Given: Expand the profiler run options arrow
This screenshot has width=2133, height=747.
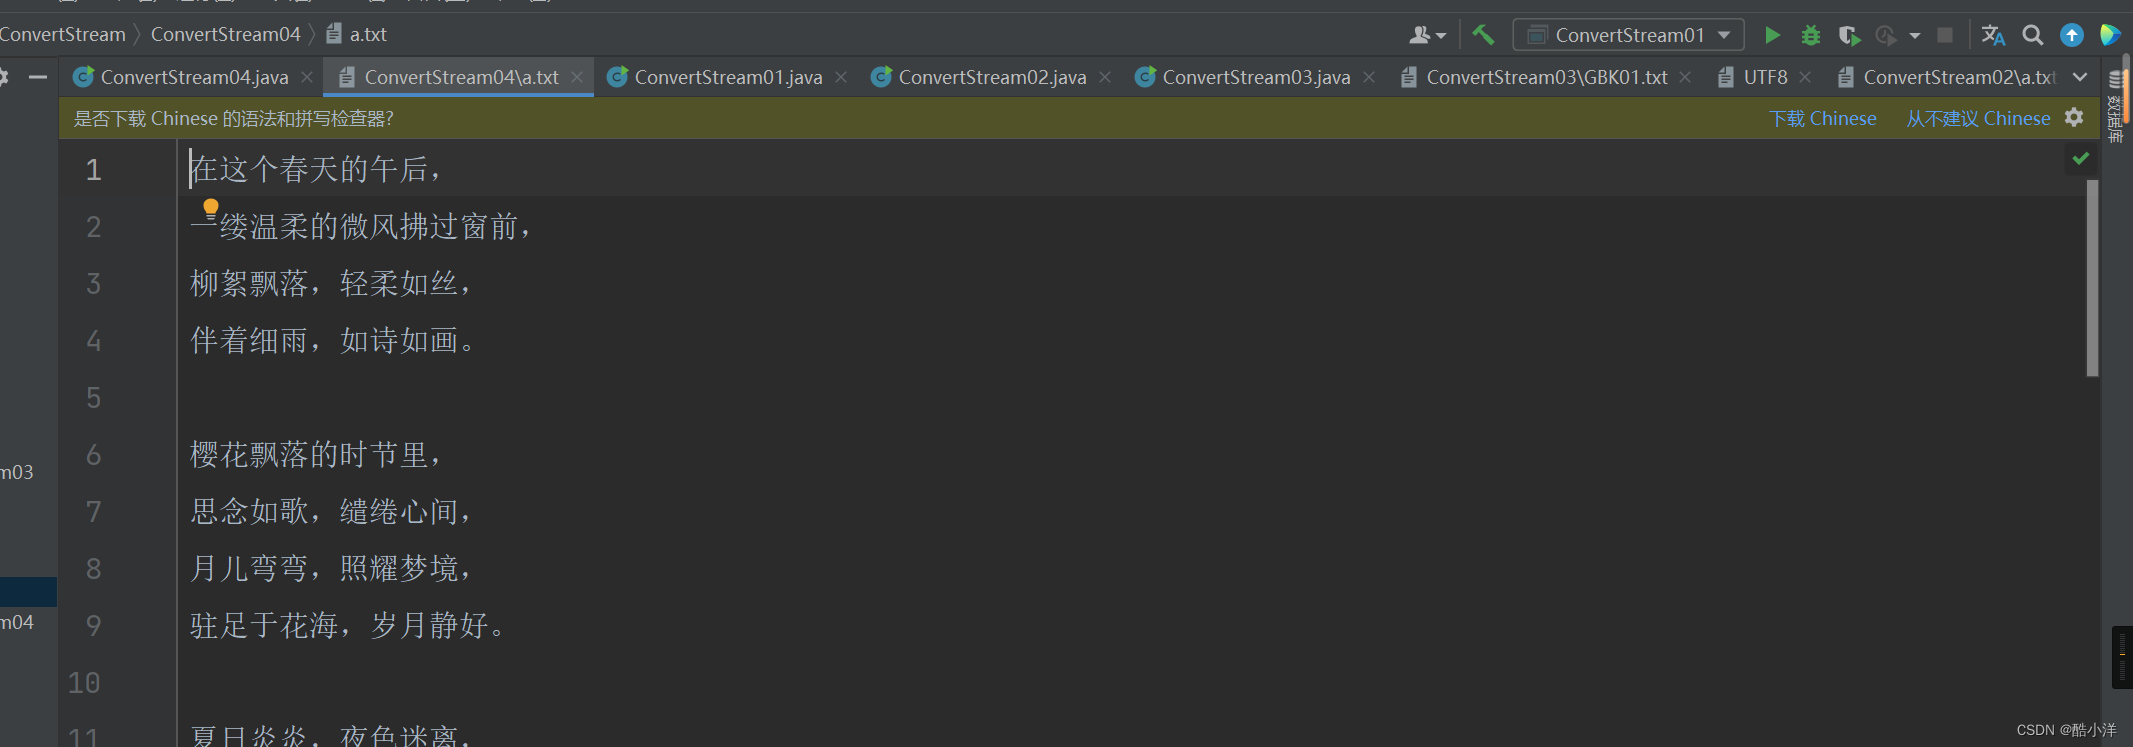Looking at the screenshot, I should tap(1914, 36).
